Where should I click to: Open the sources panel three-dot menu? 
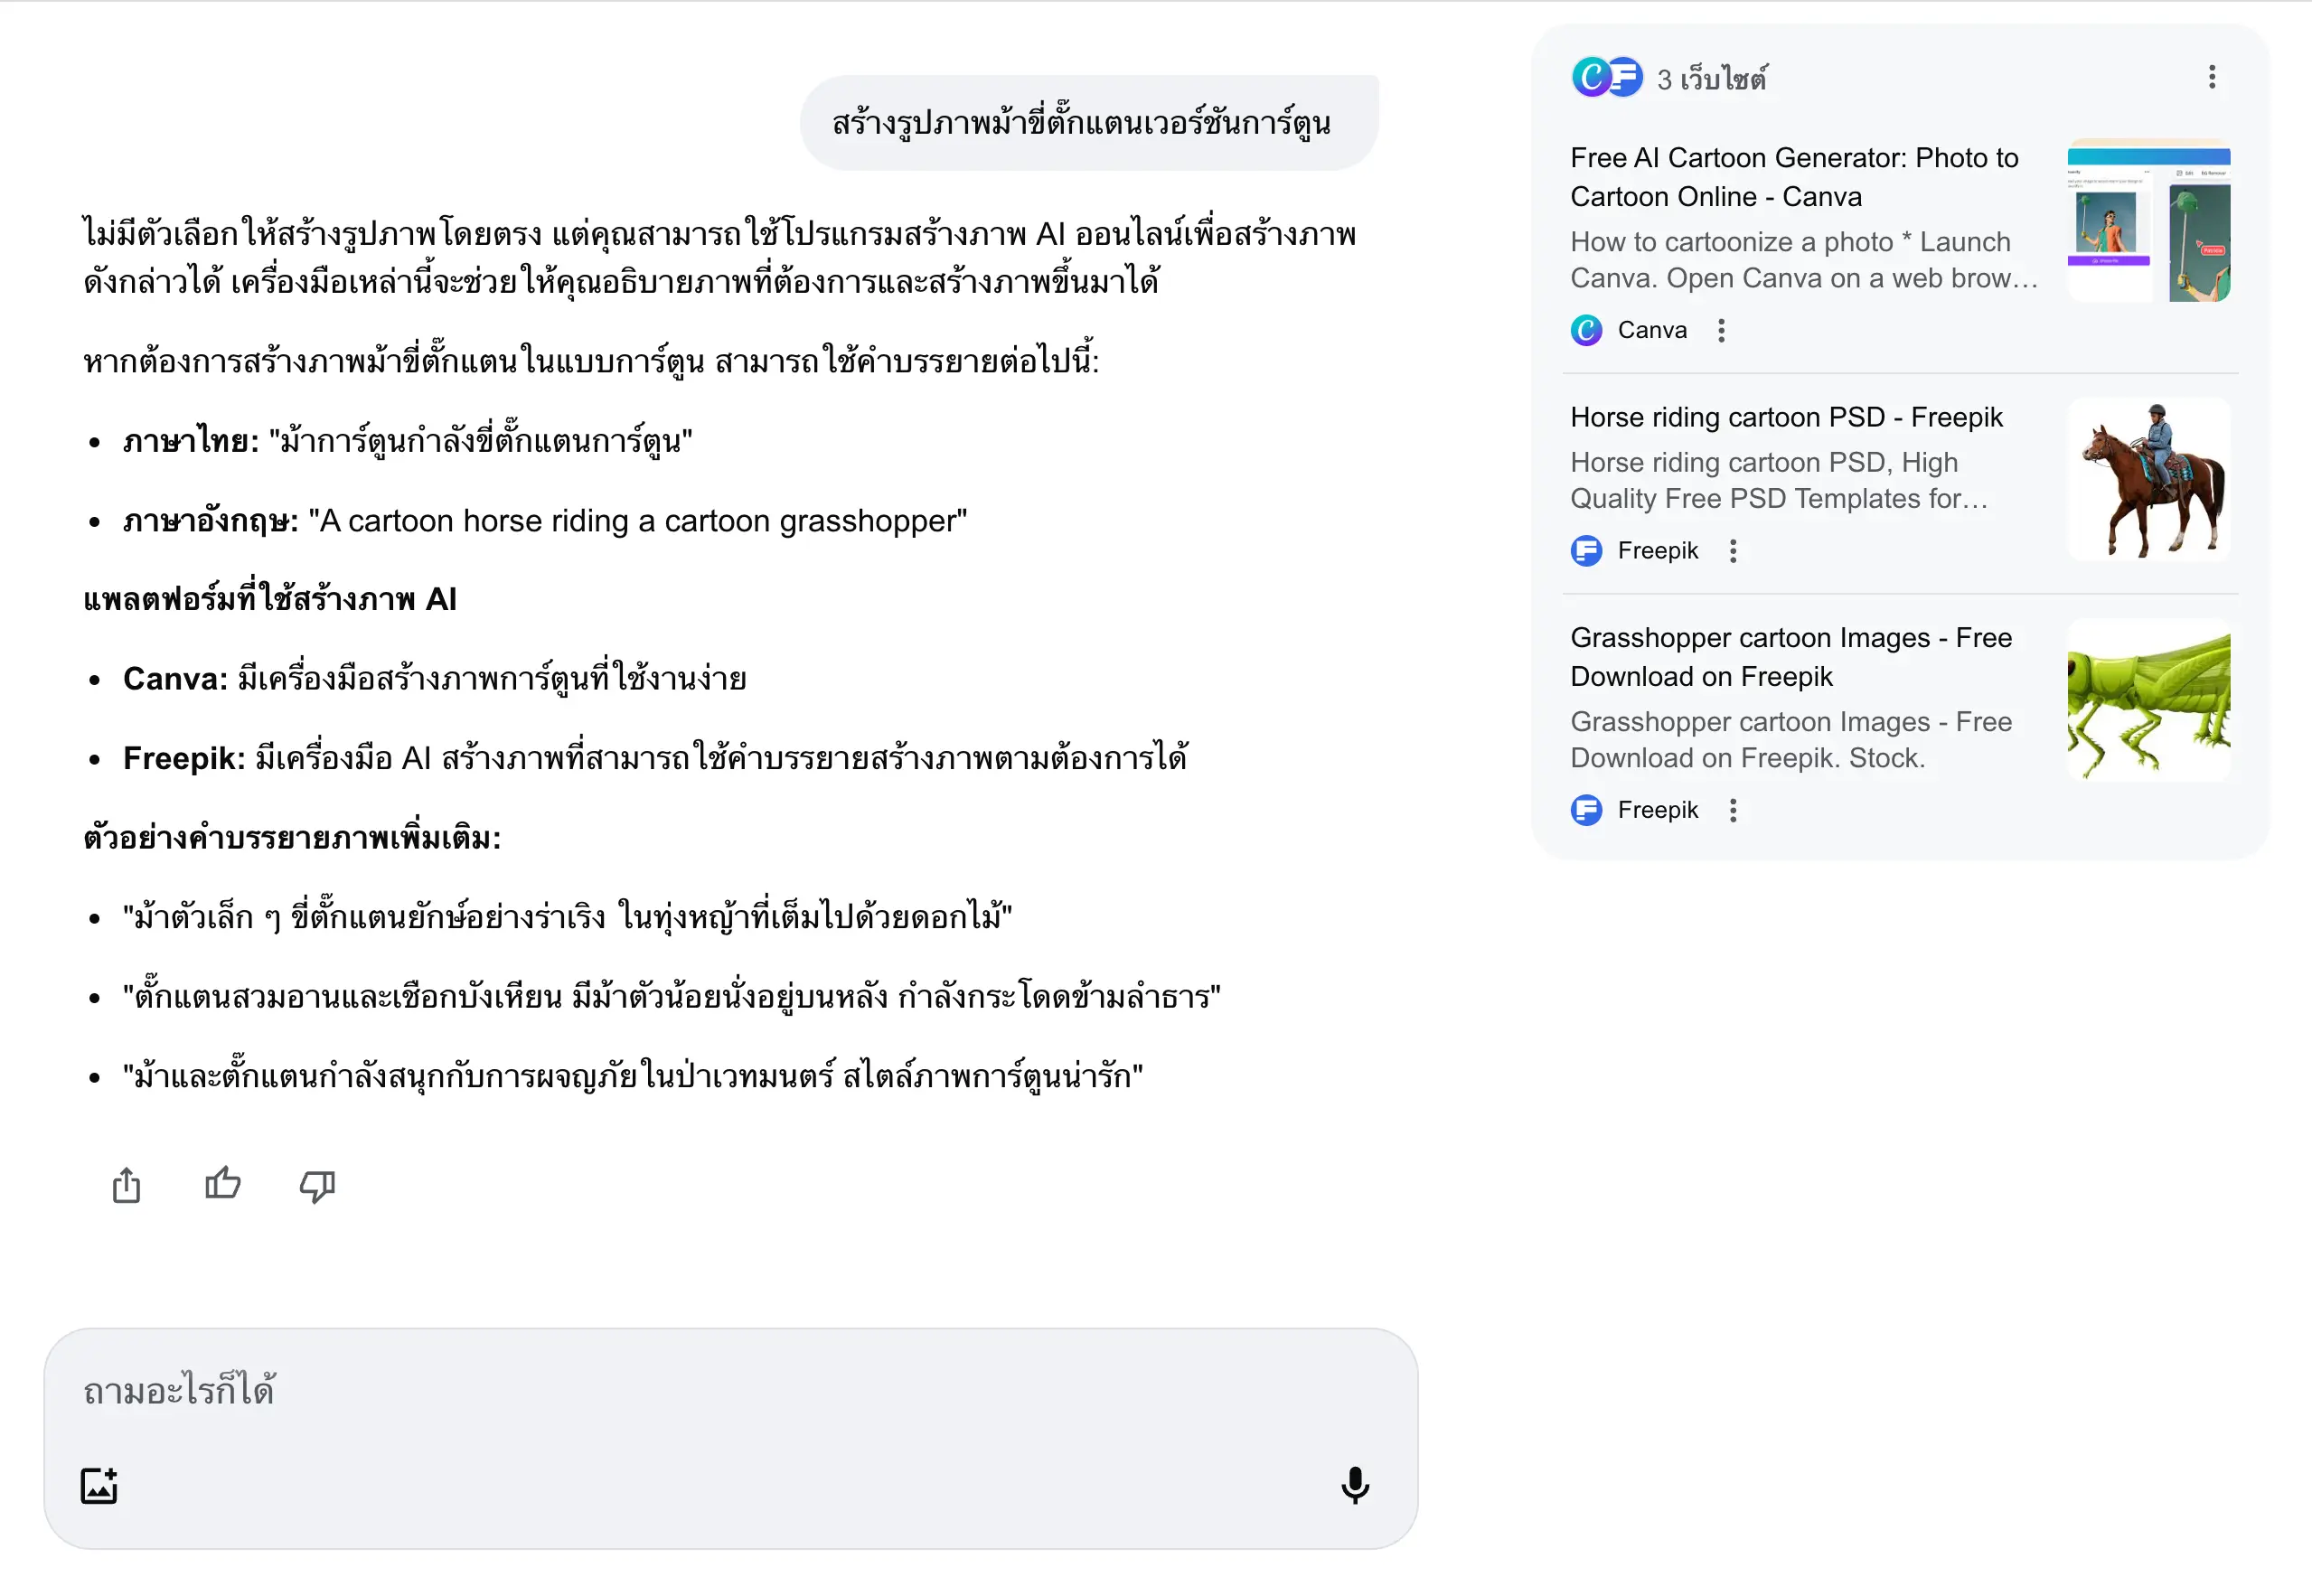(2212, 78)
